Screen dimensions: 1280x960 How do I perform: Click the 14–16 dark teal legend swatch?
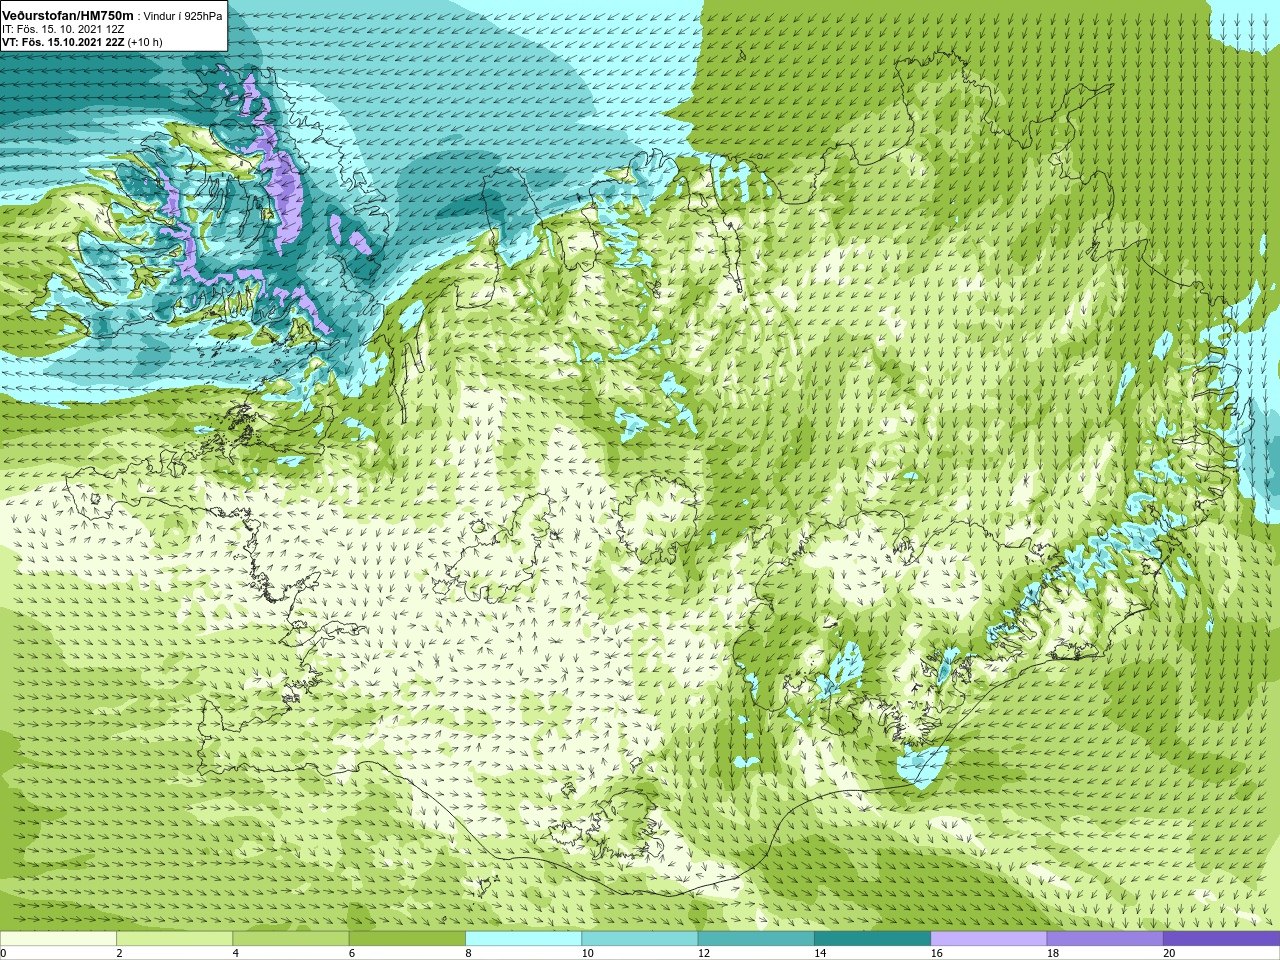coord(872,939)
